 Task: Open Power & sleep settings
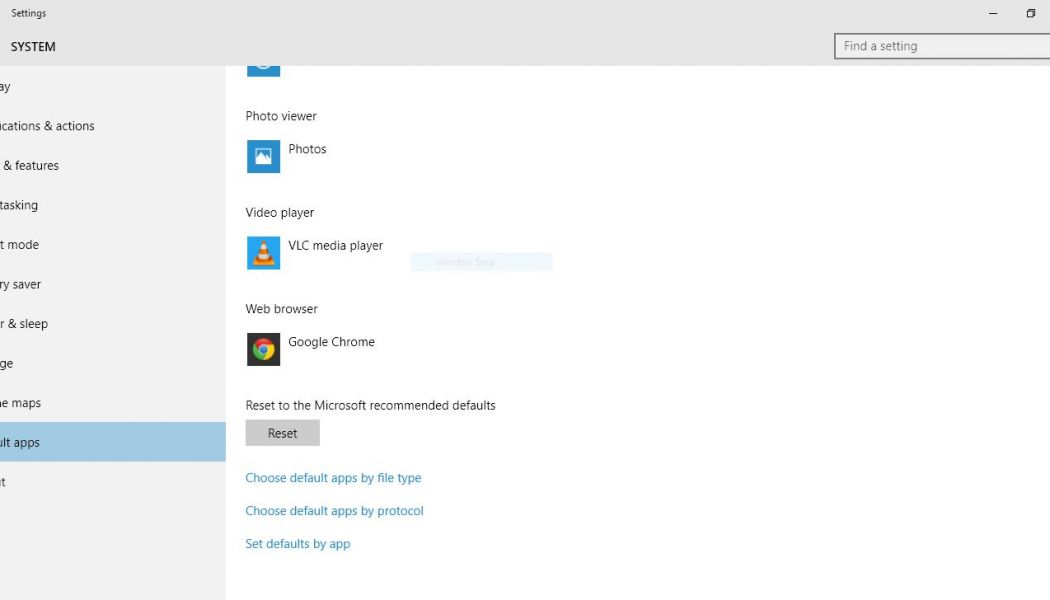click(x=25, y=324)
